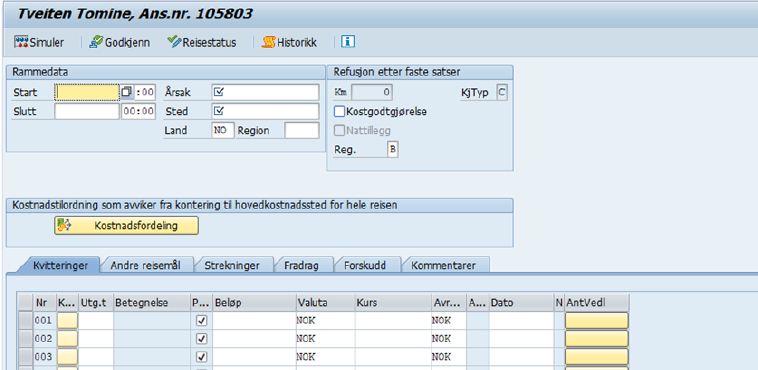Open Reisestatus from the toolbar
Image resolution: width=758 pixels, height=370 pixels.
(202, 43)
